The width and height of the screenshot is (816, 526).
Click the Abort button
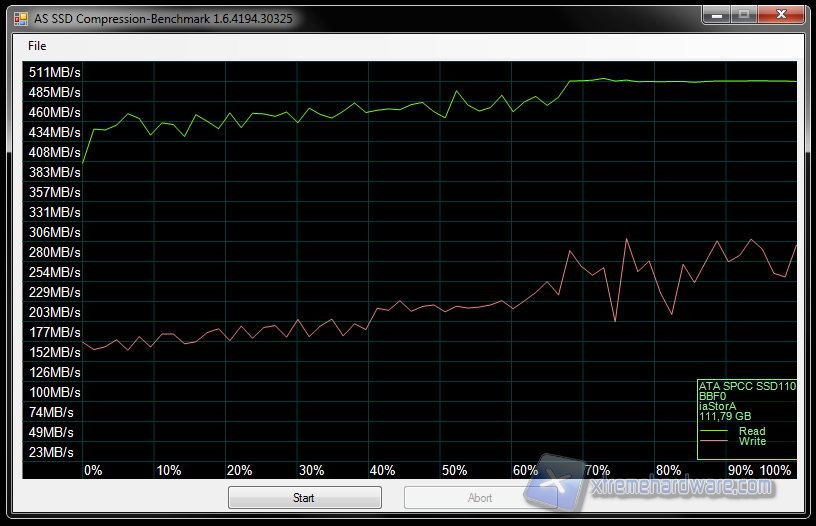[x=480, y=497]
